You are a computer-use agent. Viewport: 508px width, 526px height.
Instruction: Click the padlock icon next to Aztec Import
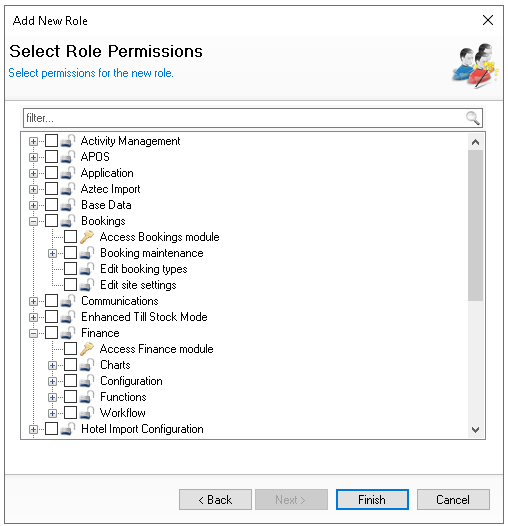tap(68, 189)
